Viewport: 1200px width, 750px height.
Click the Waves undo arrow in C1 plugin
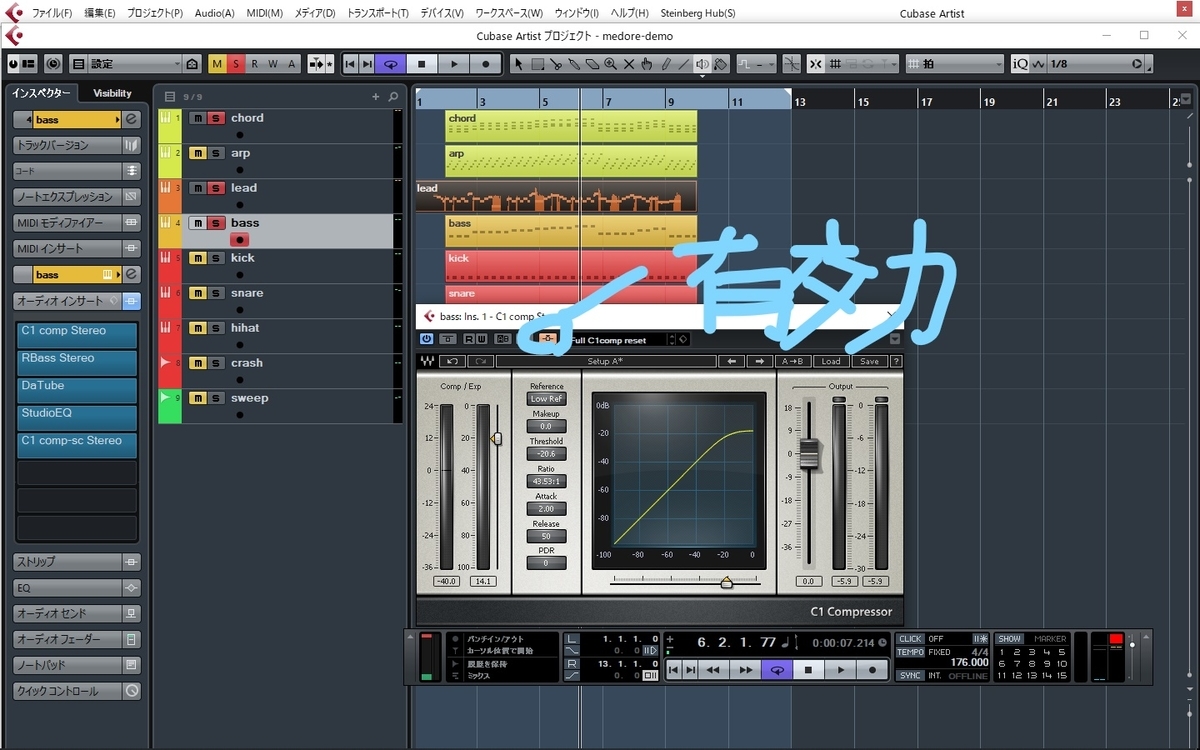(x=452, y=361)
